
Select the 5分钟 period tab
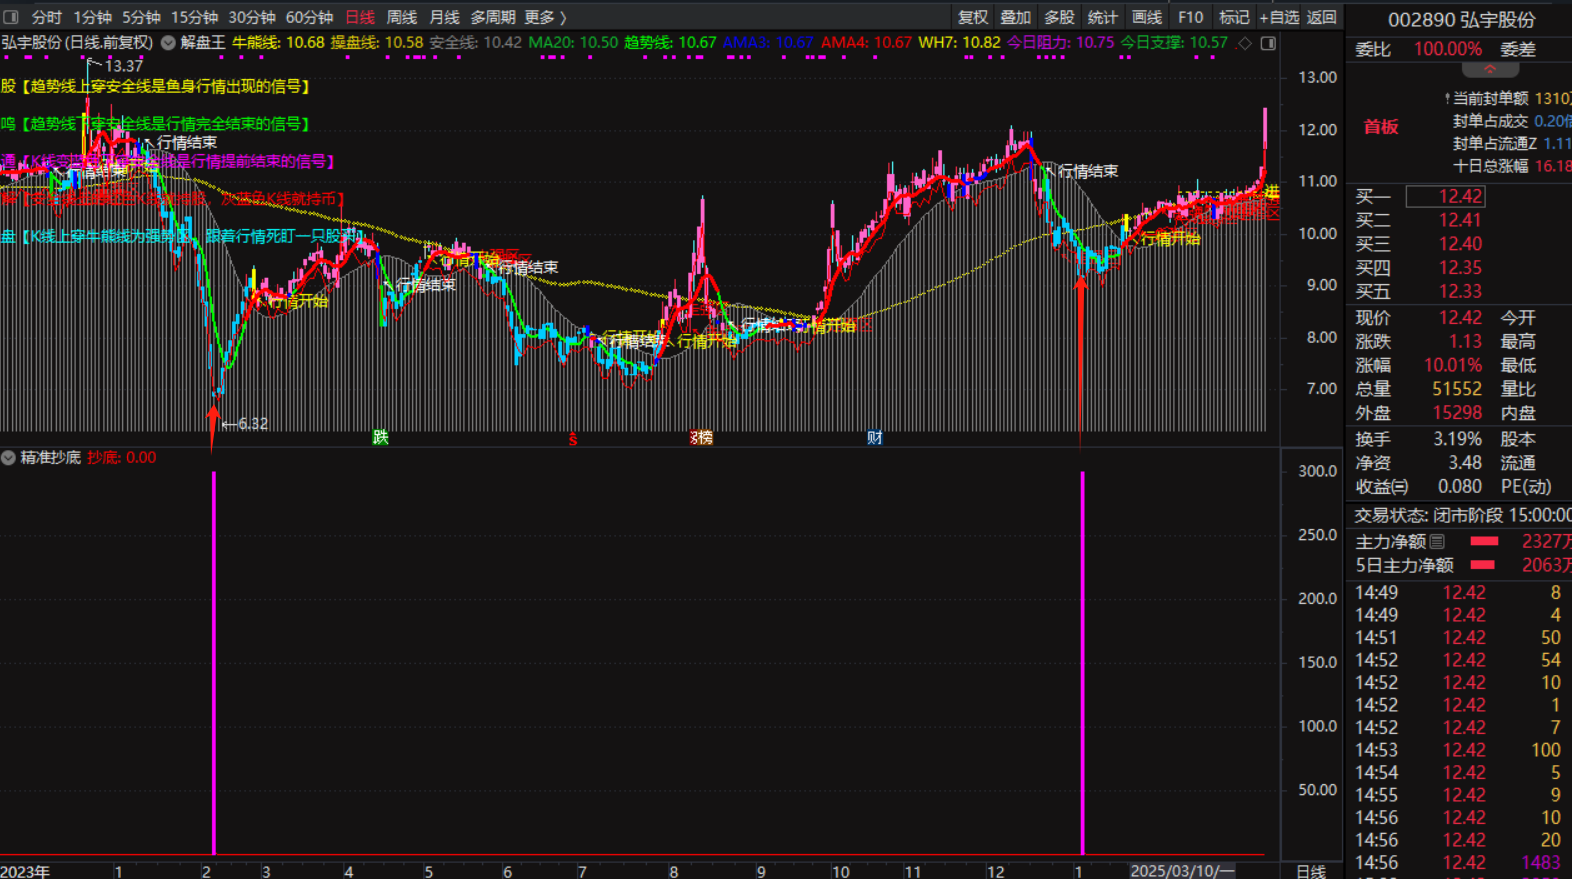point(141,17)
